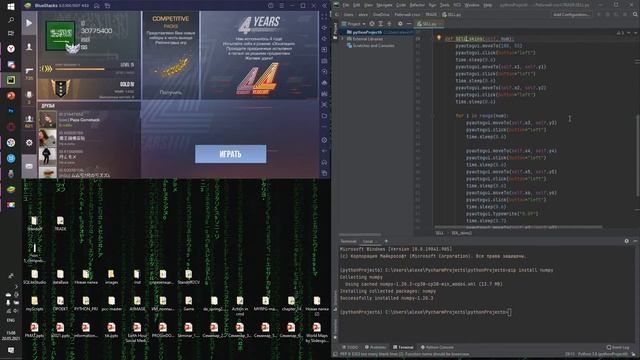This screenshot has width=640, height=360.
Task: Click the PyCharm project locate target icon
Action: [372, 24]
